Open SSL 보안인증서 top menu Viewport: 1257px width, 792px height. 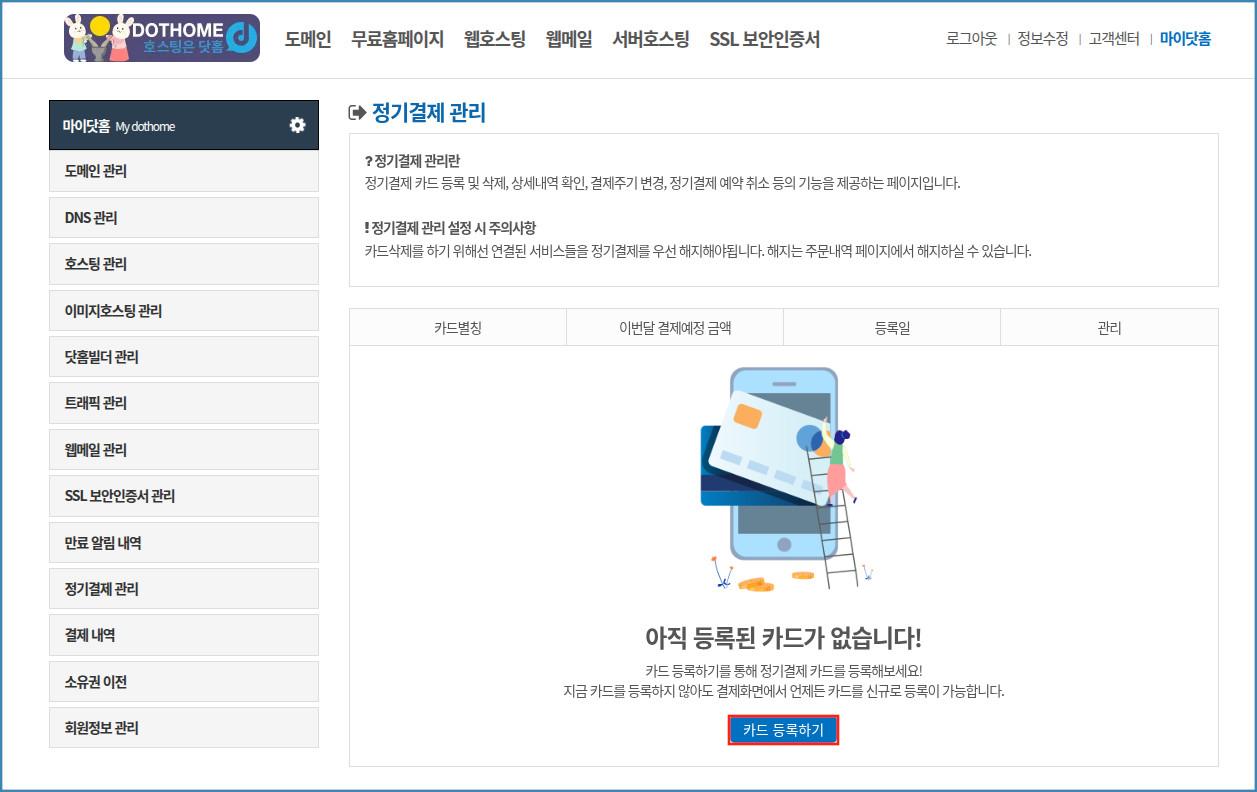click(x=764, y=39)
